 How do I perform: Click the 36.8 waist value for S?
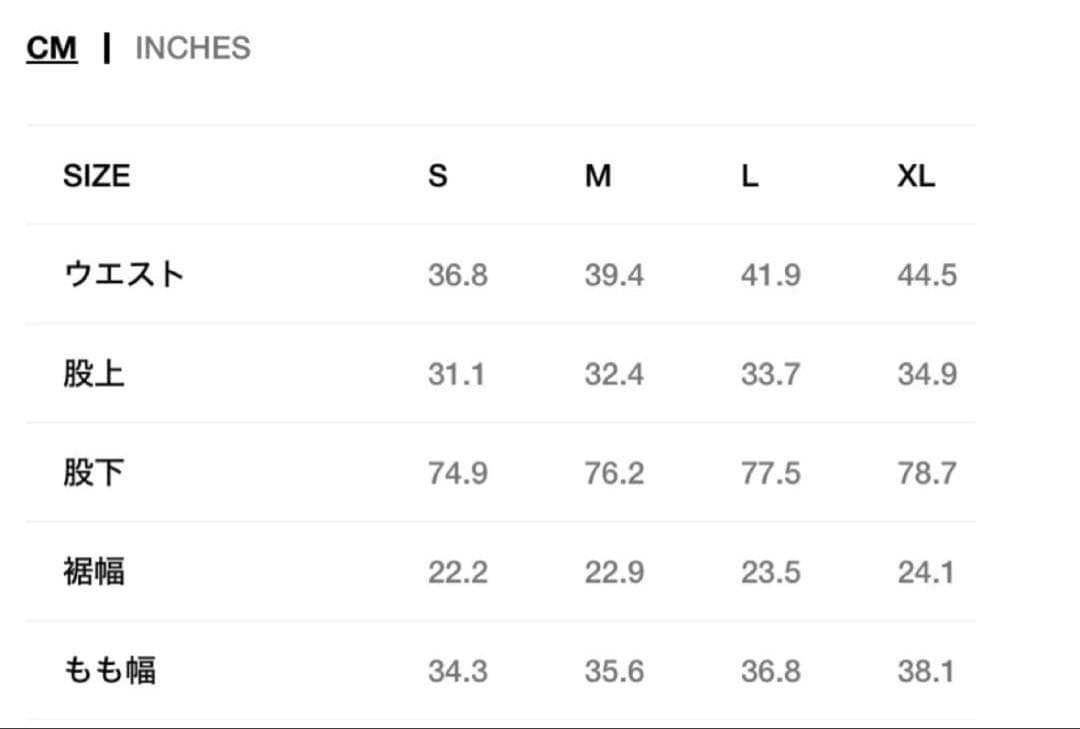tap(458, 275)
